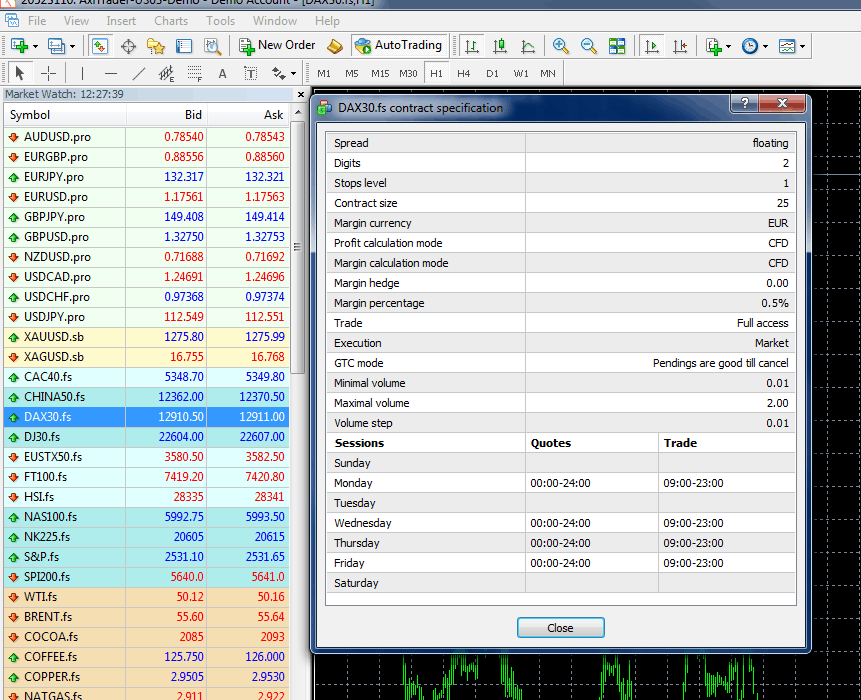This screenshot has width=861, height=700.
Task: Open the Indicators list icon
Action: pos(713,46)
